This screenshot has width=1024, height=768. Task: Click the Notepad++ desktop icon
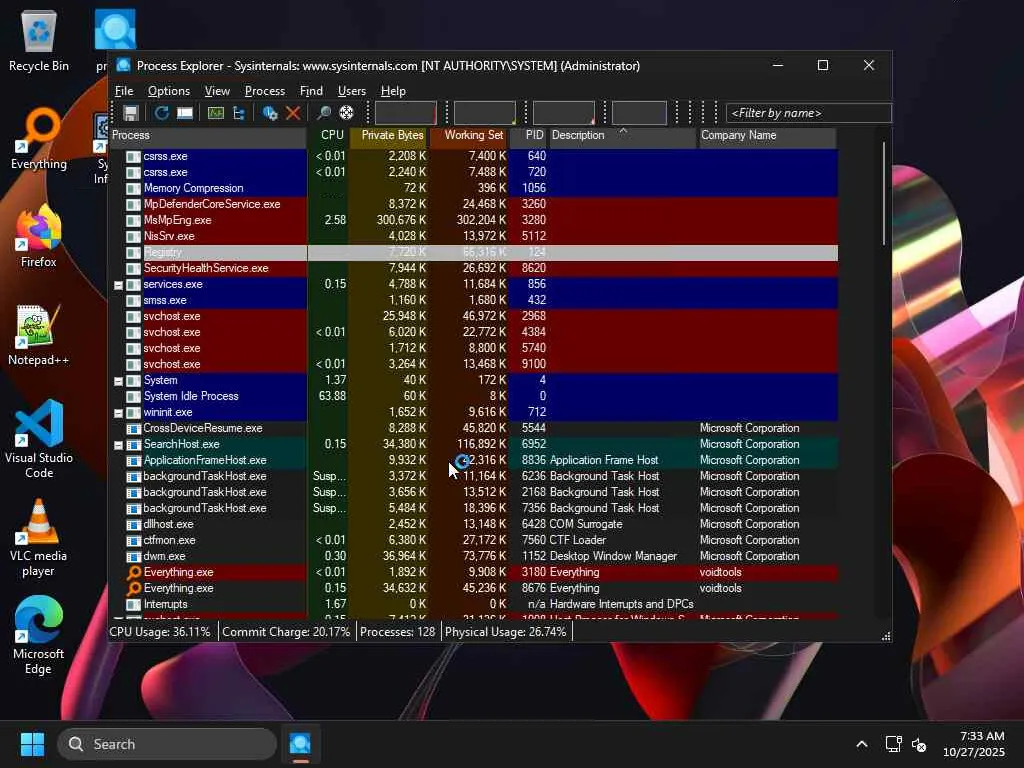pyautogui.click(x=39, y=335)
